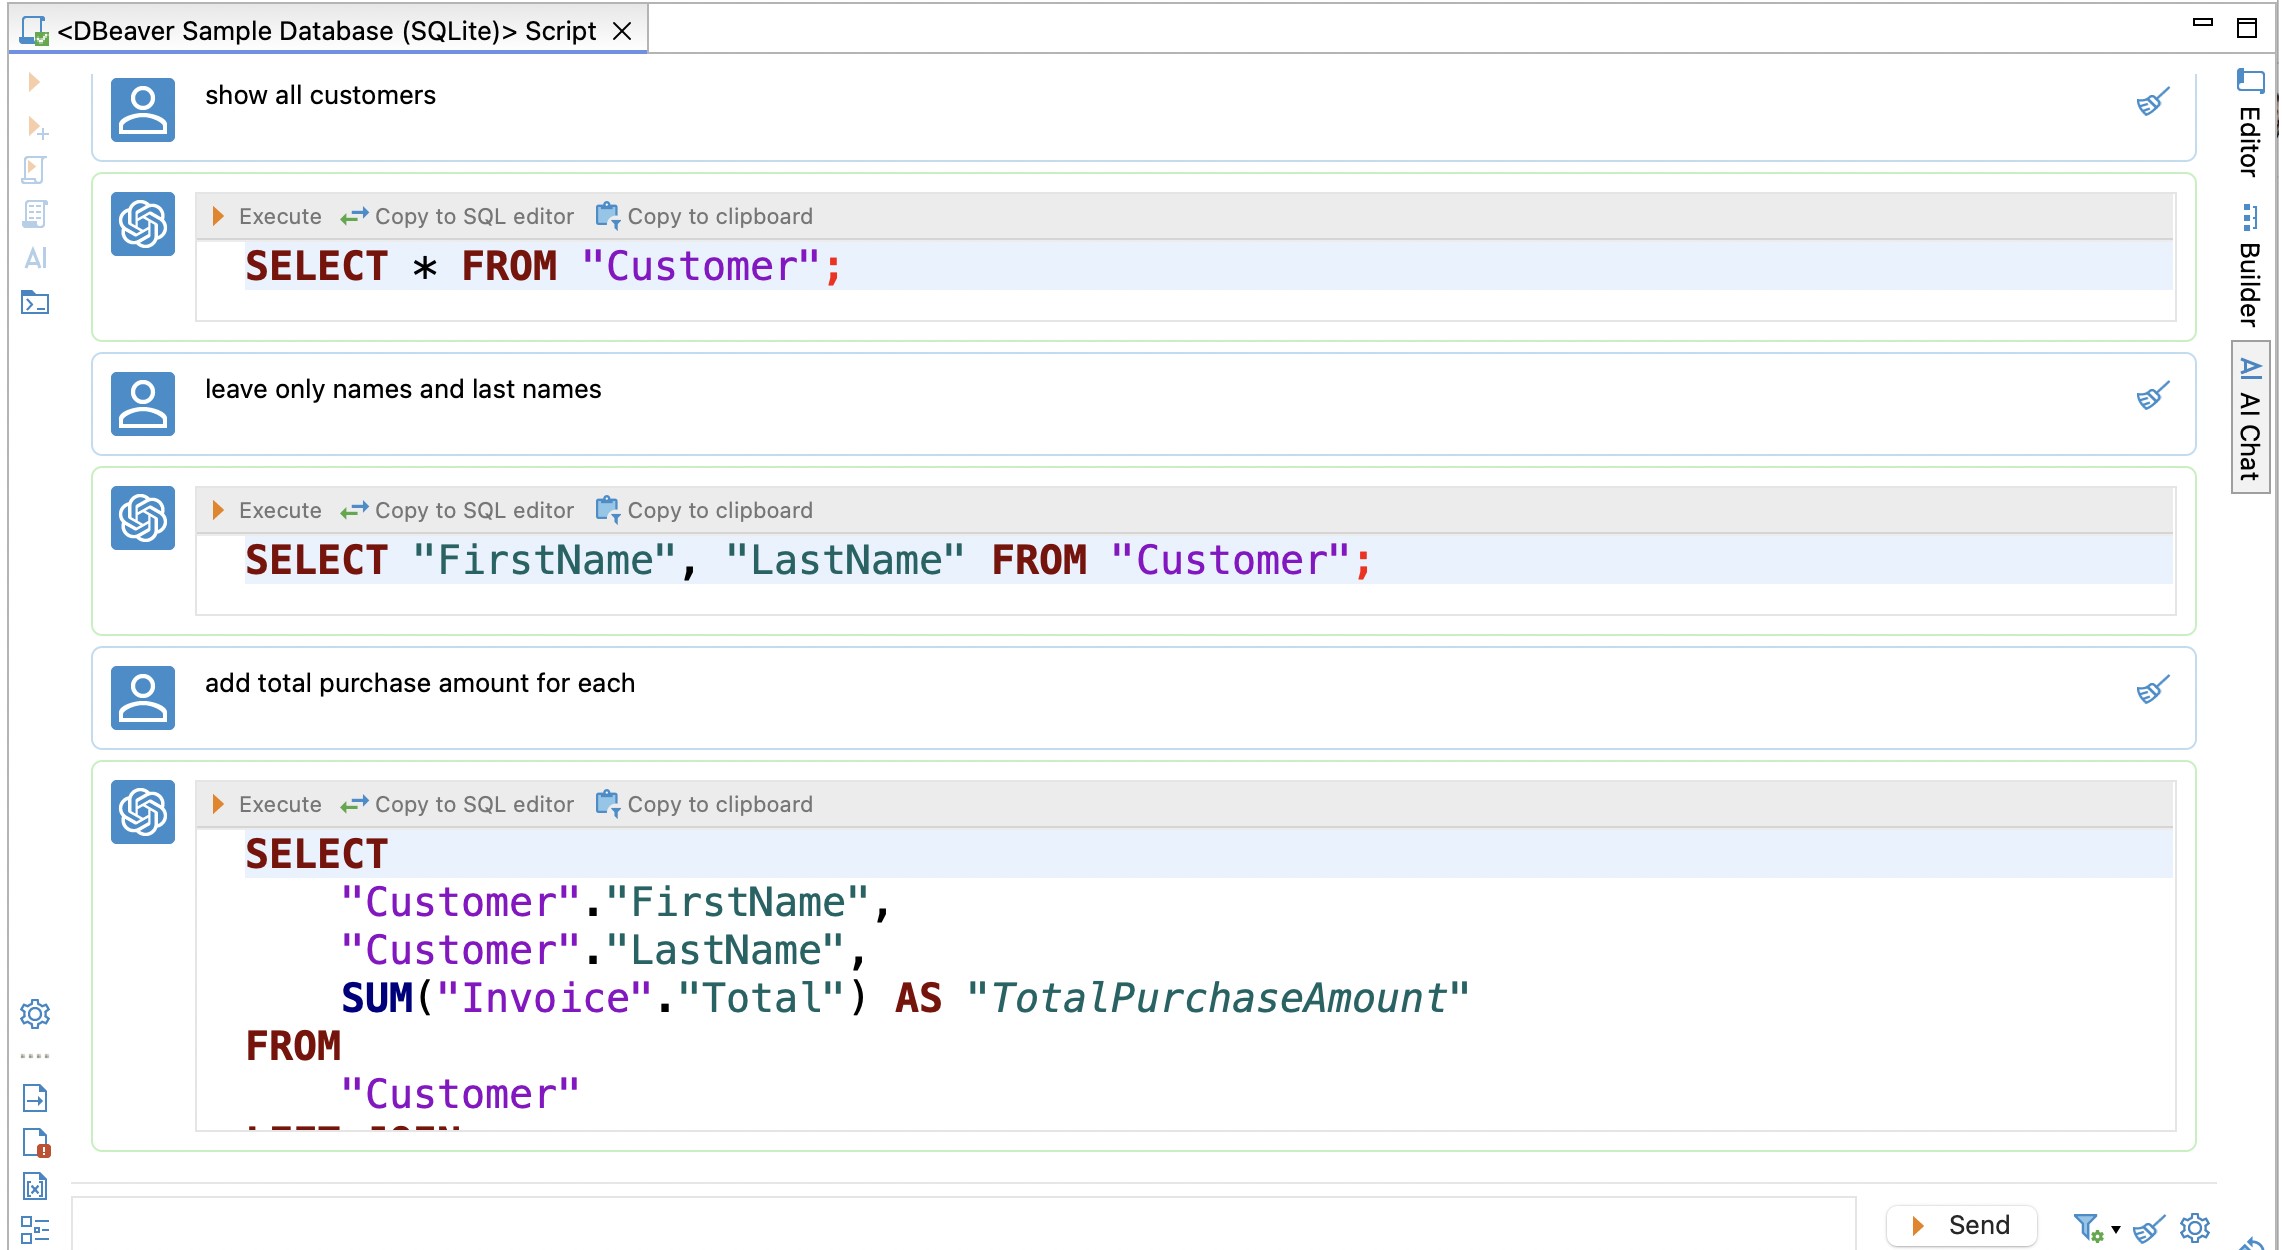2282x1250 pixels.
Task: Clear the 'add total purchase amount' message via broom
Action: (2151, 687)
